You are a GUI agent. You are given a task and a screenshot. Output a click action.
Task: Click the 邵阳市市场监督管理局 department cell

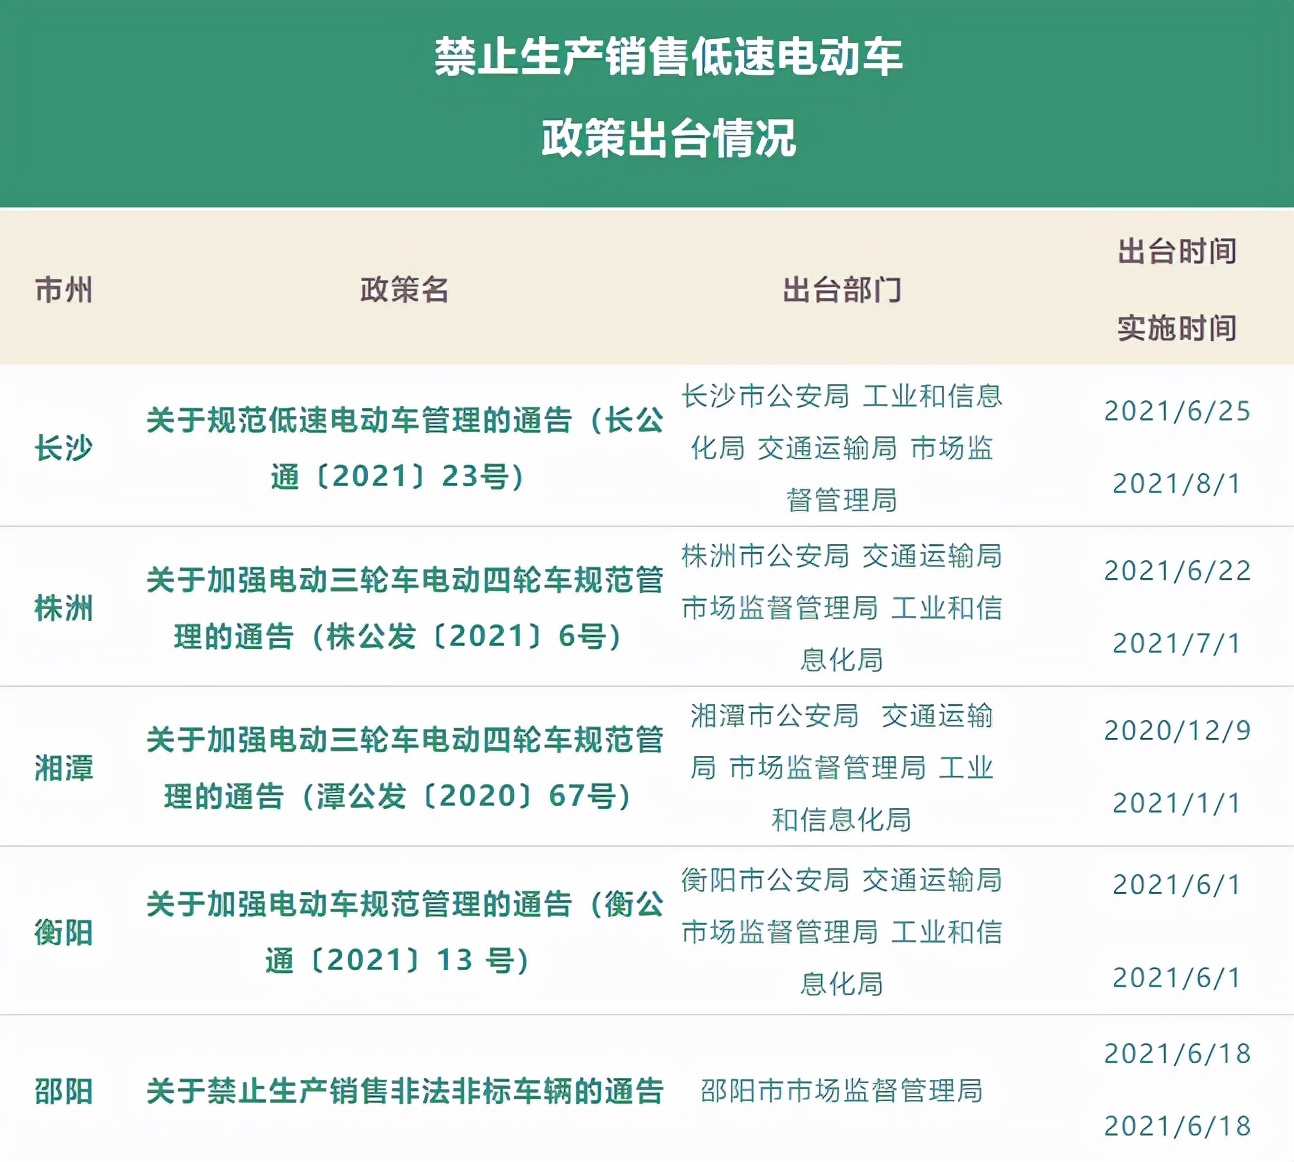[842, 1091]
